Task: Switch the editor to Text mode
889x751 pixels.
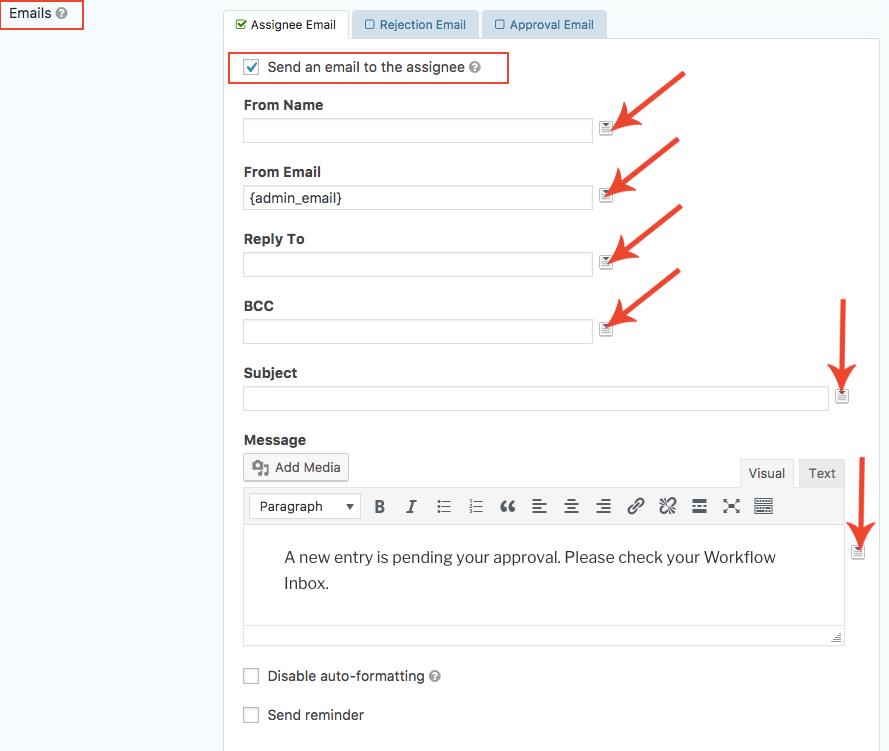Action: (x=822, y=473)
